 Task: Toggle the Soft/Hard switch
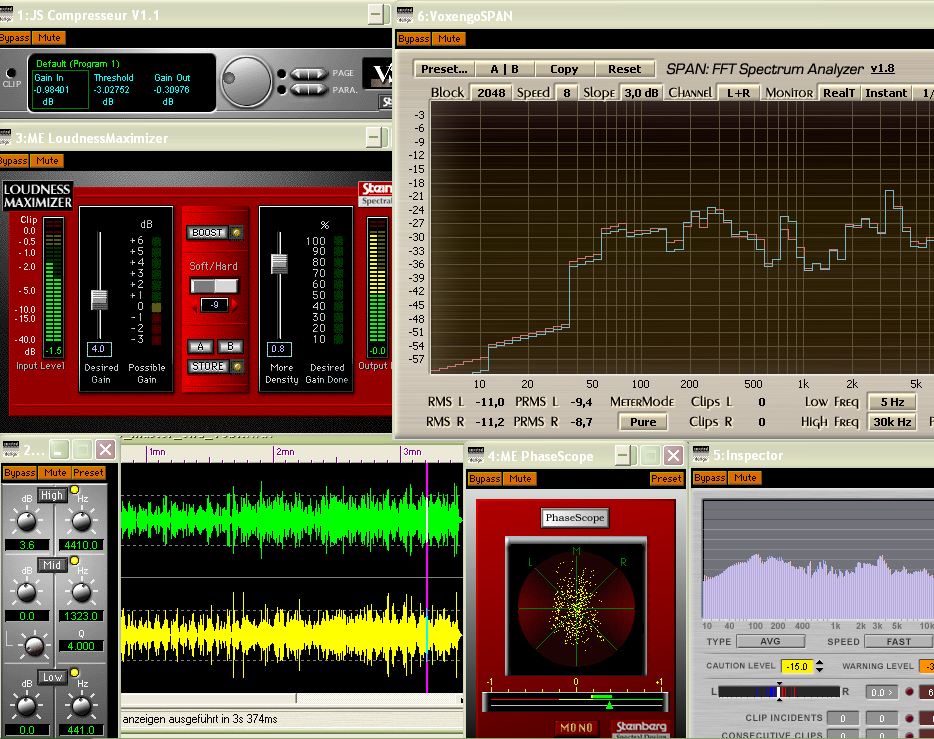click(x=214, y=286)
